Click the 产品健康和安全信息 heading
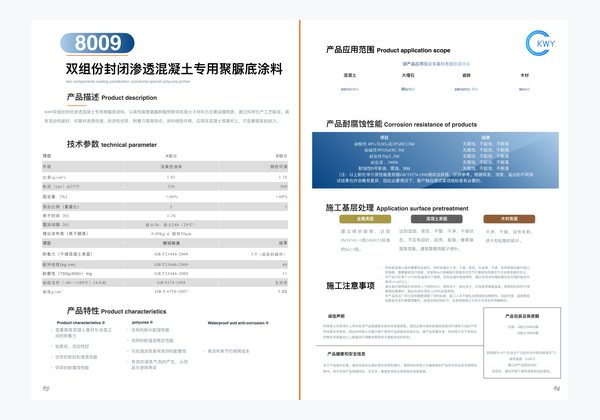600x420 pixels. pos(346,354)
